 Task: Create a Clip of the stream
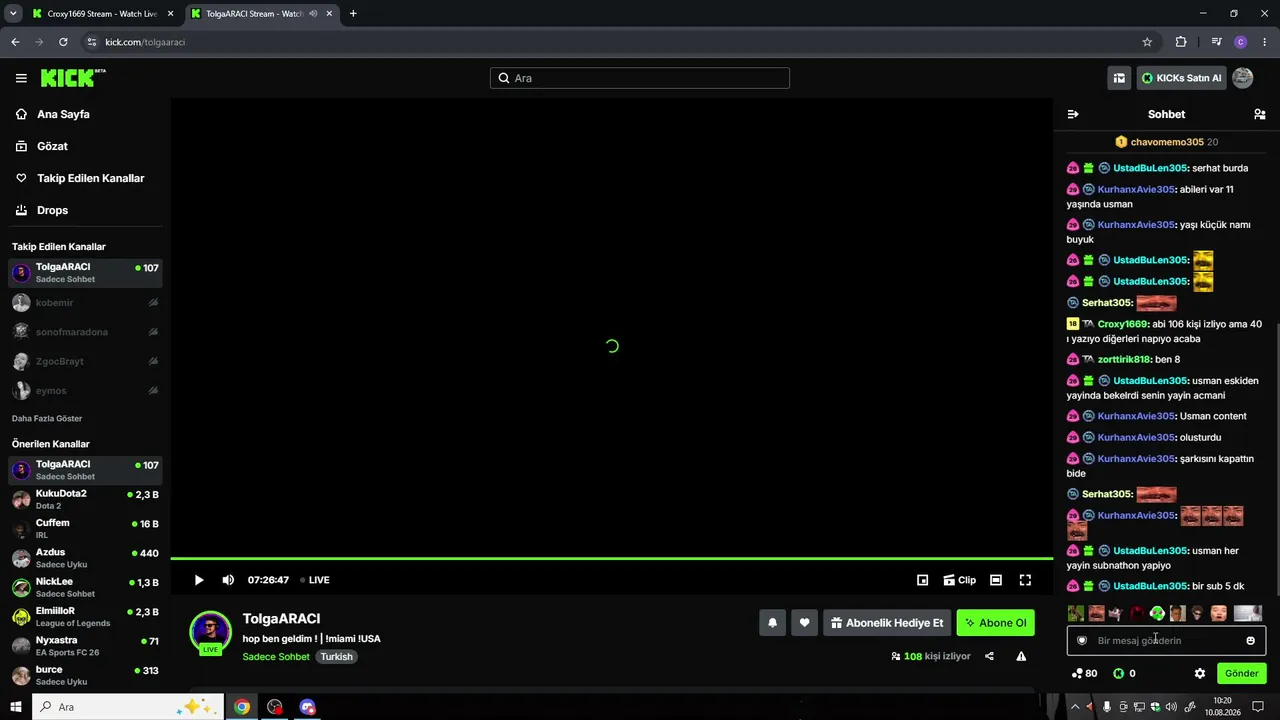959,580
